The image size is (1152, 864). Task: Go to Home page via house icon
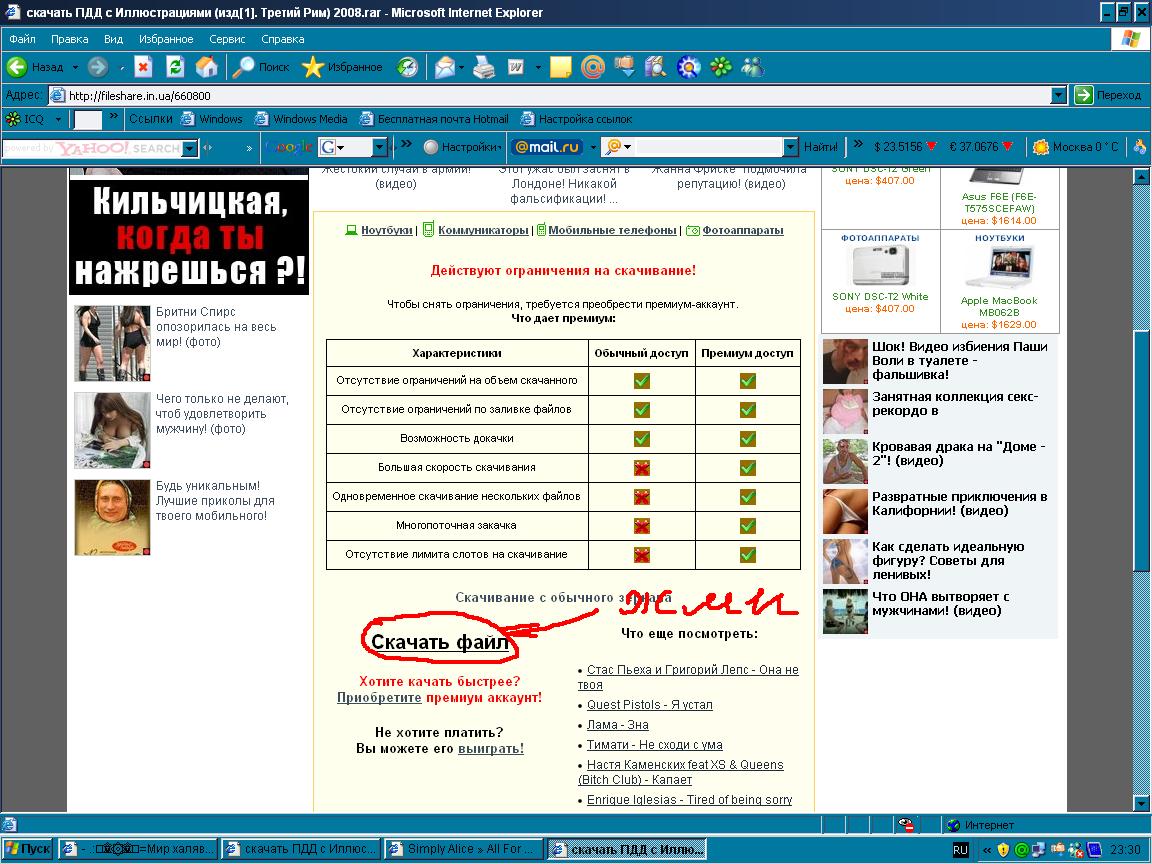click(207, 67)
